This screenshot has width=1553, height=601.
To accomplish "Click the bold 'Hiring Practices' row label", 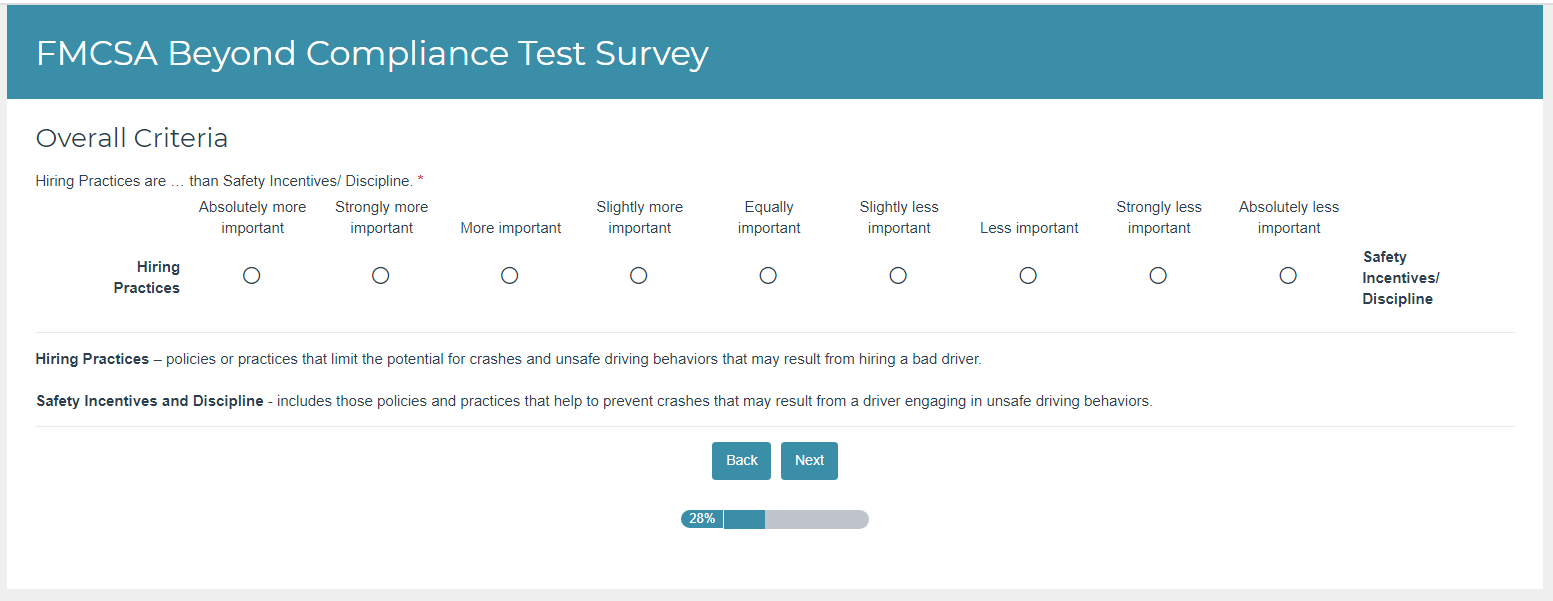I will tap(147, 278).
